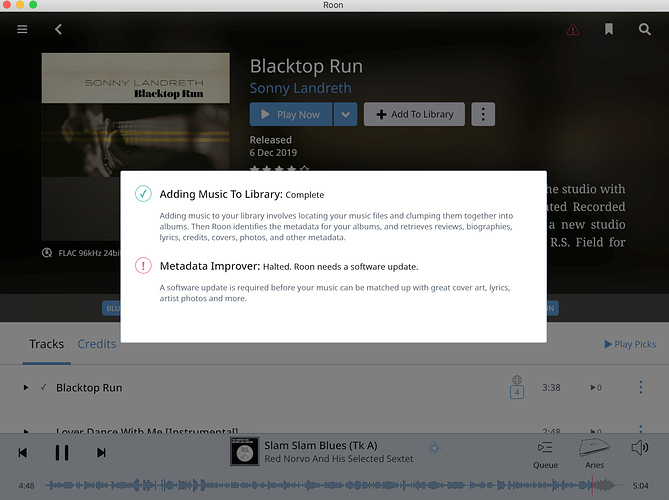Viewport: 669px width, 500px height.
Task: Open the Aries zone selector
Action: click(594, 454)
